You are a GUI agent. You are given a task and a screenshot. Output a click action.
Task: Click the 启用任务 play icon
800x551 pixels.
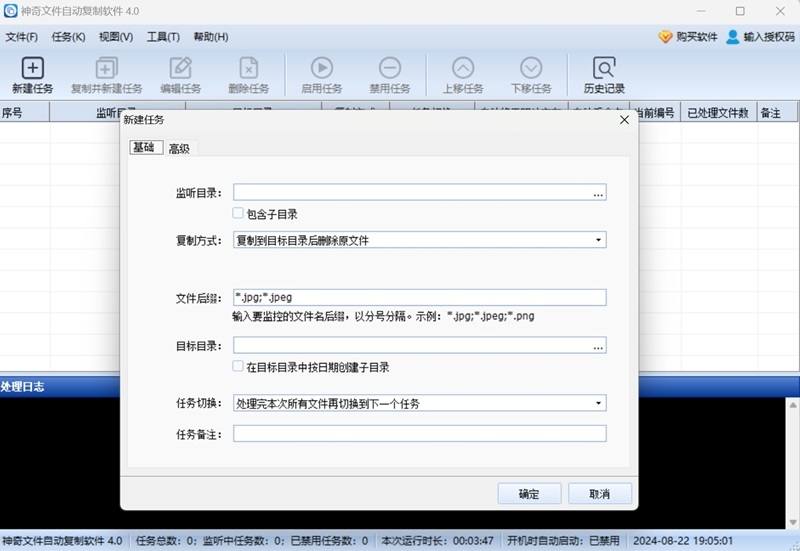point(321,68)
